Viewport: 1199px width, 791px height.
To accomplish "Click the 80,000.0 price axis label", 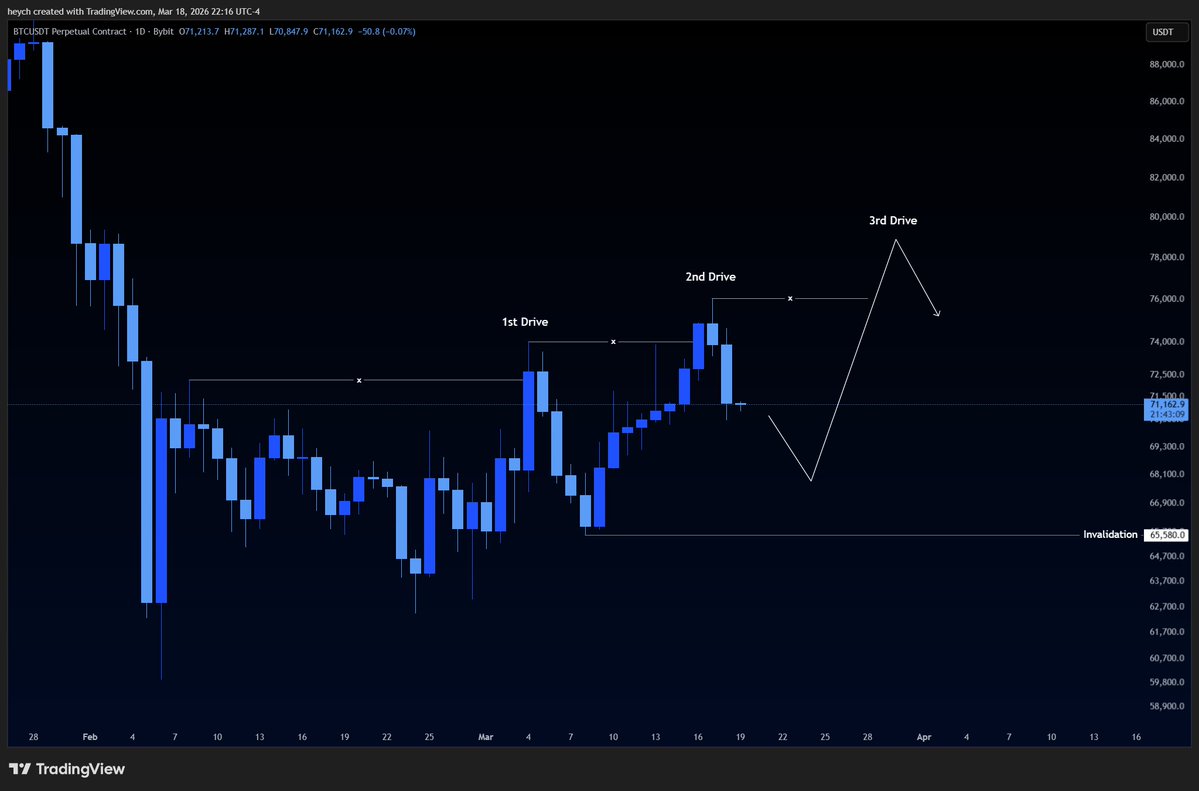I will 1167,216.
